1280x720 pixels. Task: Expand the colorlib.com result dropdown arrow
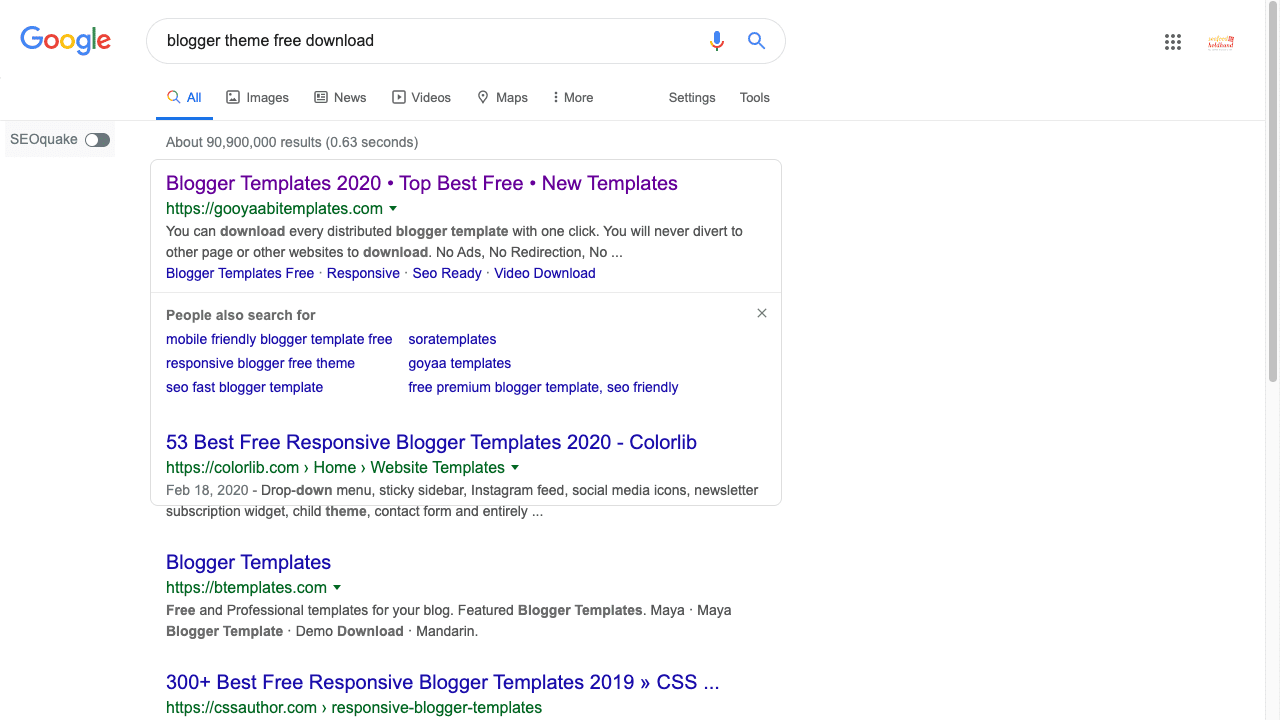515,468
